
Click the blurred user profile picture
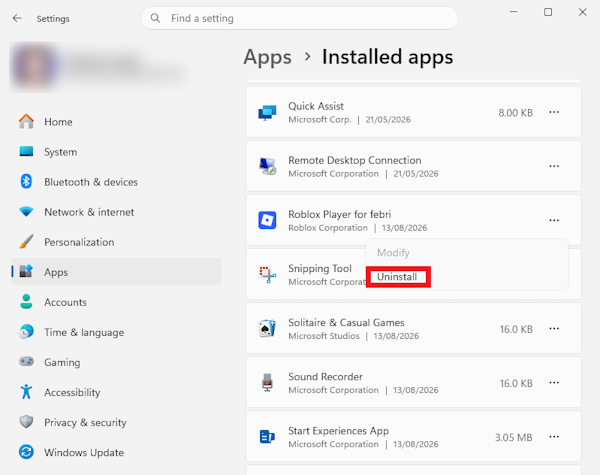(x=34, y=67)
